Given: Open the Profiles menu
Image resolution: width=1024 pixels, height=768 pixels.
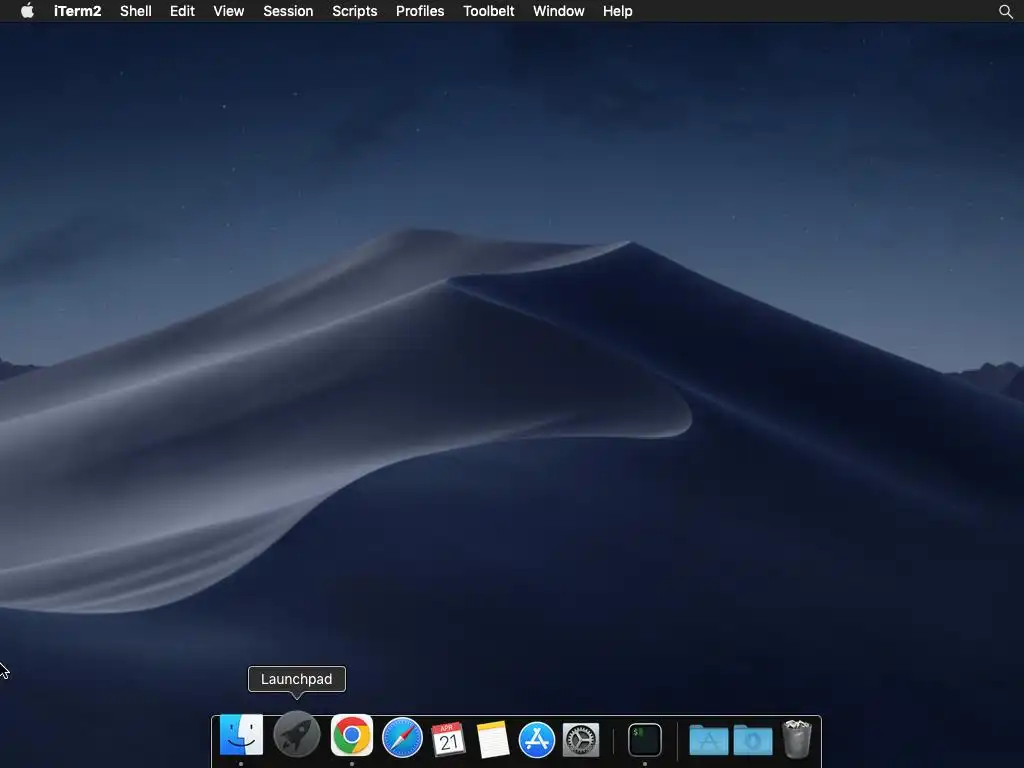Looking at the screenshot, I should click(x=420, y=11).
